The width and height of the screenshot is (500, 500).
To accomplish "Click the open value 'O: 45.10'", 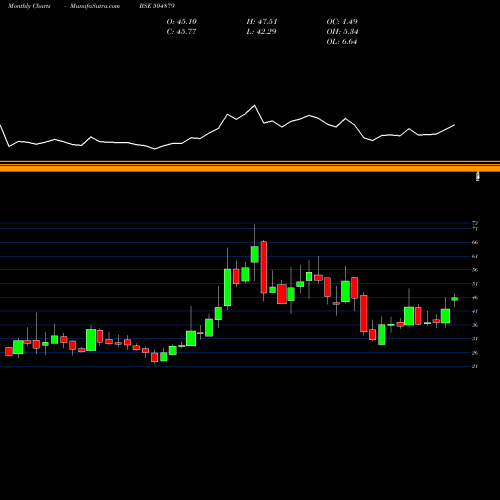I will (182, 22).
